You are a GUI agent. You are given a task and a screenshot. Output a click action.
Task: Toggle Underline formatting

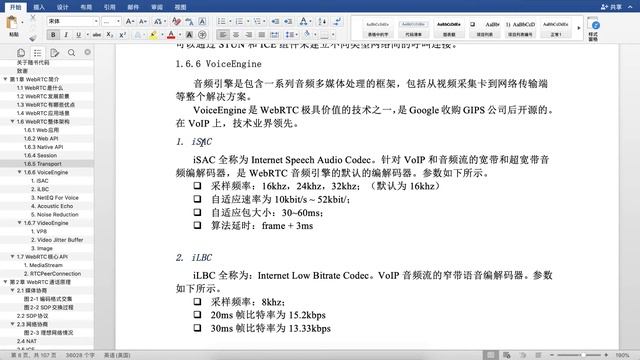tap(78, 35)
